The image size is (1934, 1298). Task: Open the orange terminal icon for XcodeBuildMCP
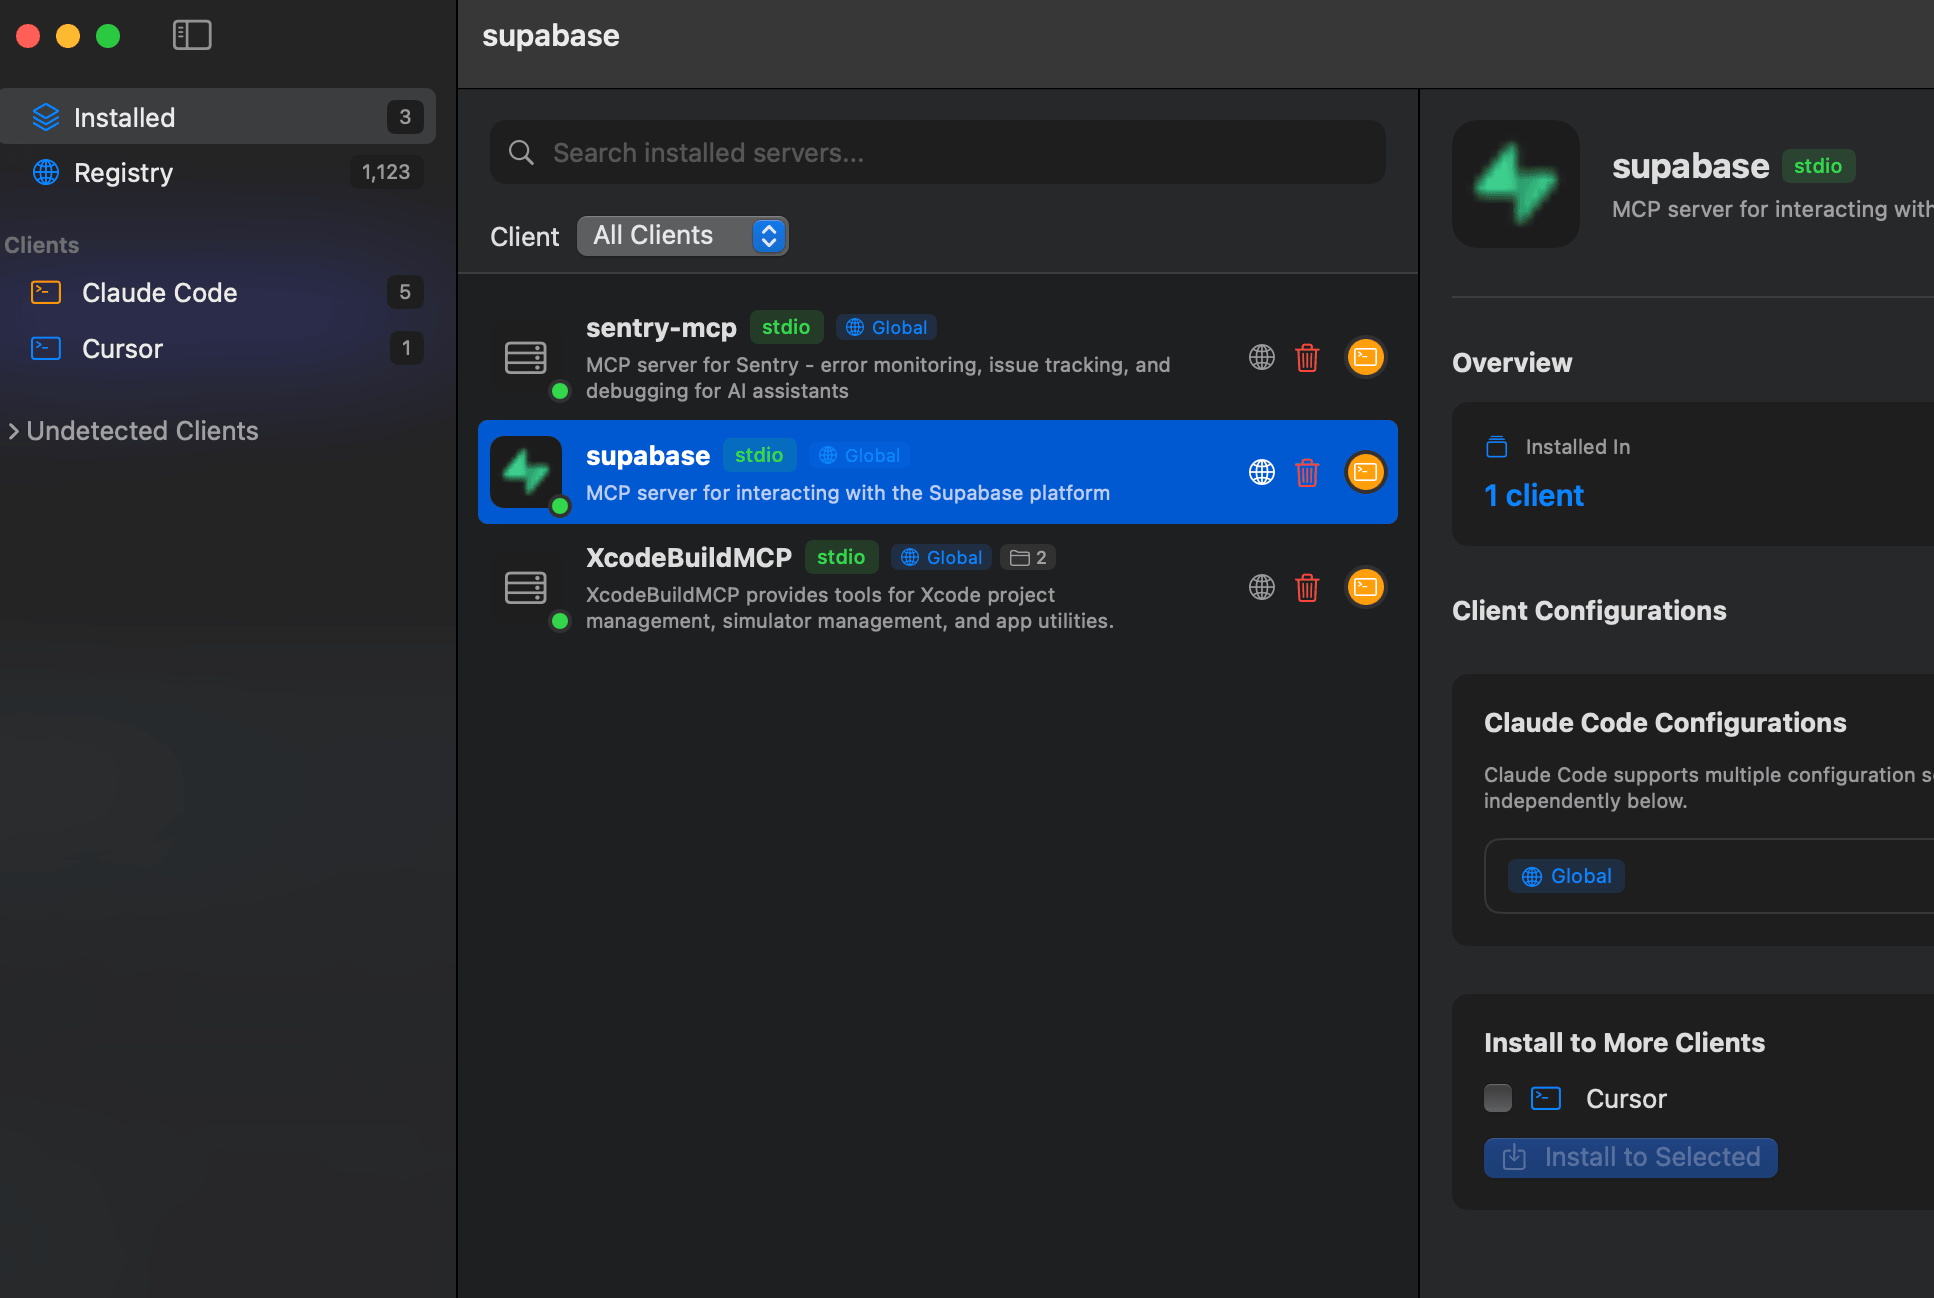point(1365,587)
